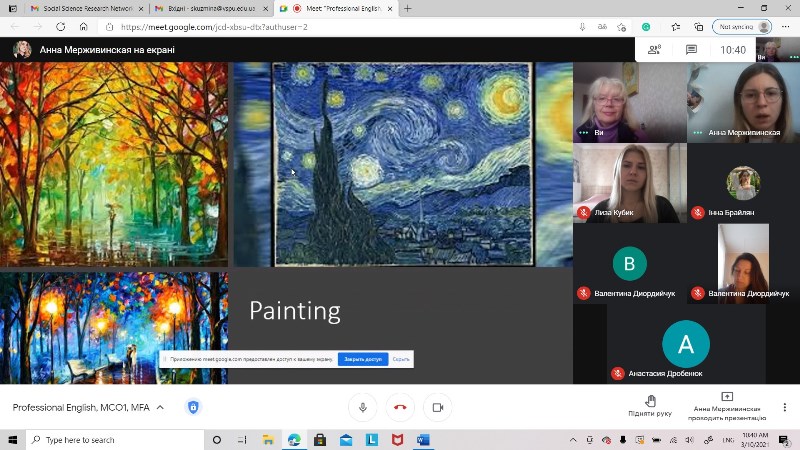Open the Favorites list icon

coord(676,27)
